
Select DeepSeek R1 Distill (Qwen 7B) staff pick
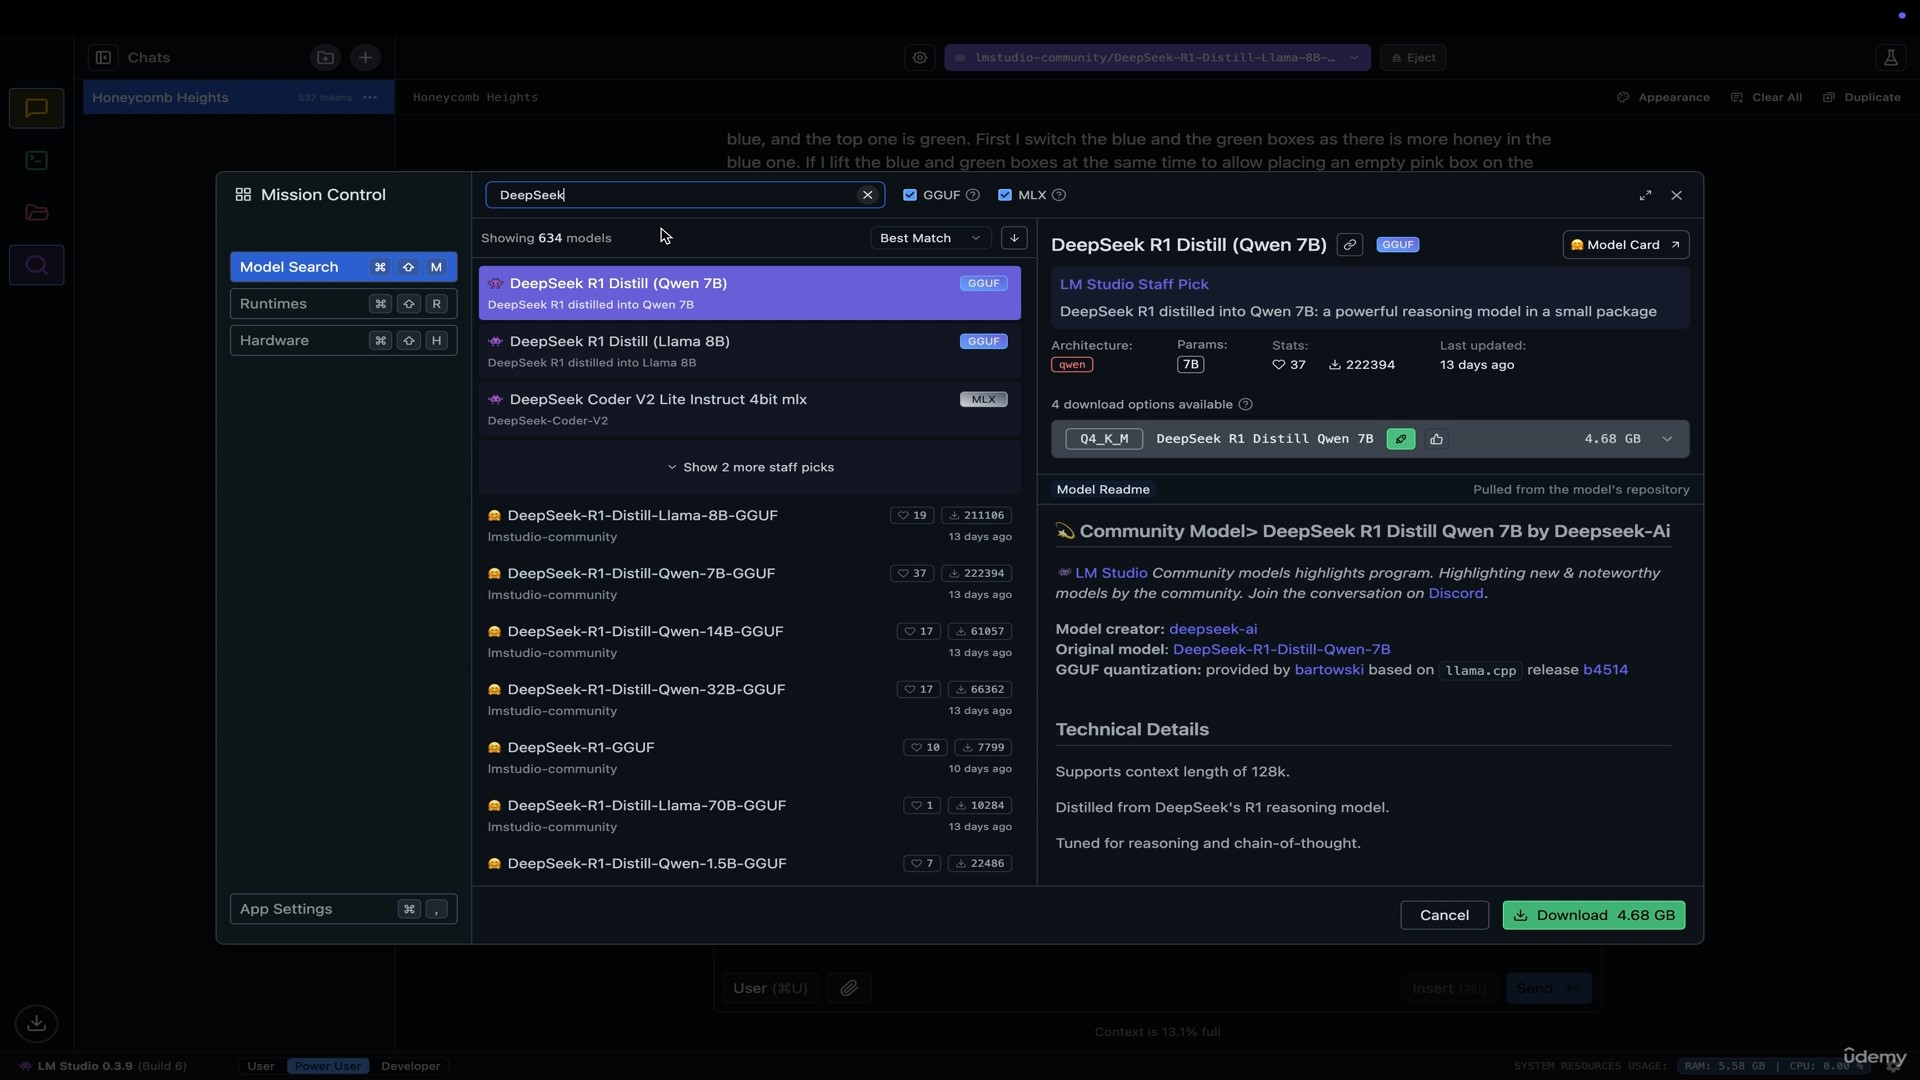click(750, 293)
